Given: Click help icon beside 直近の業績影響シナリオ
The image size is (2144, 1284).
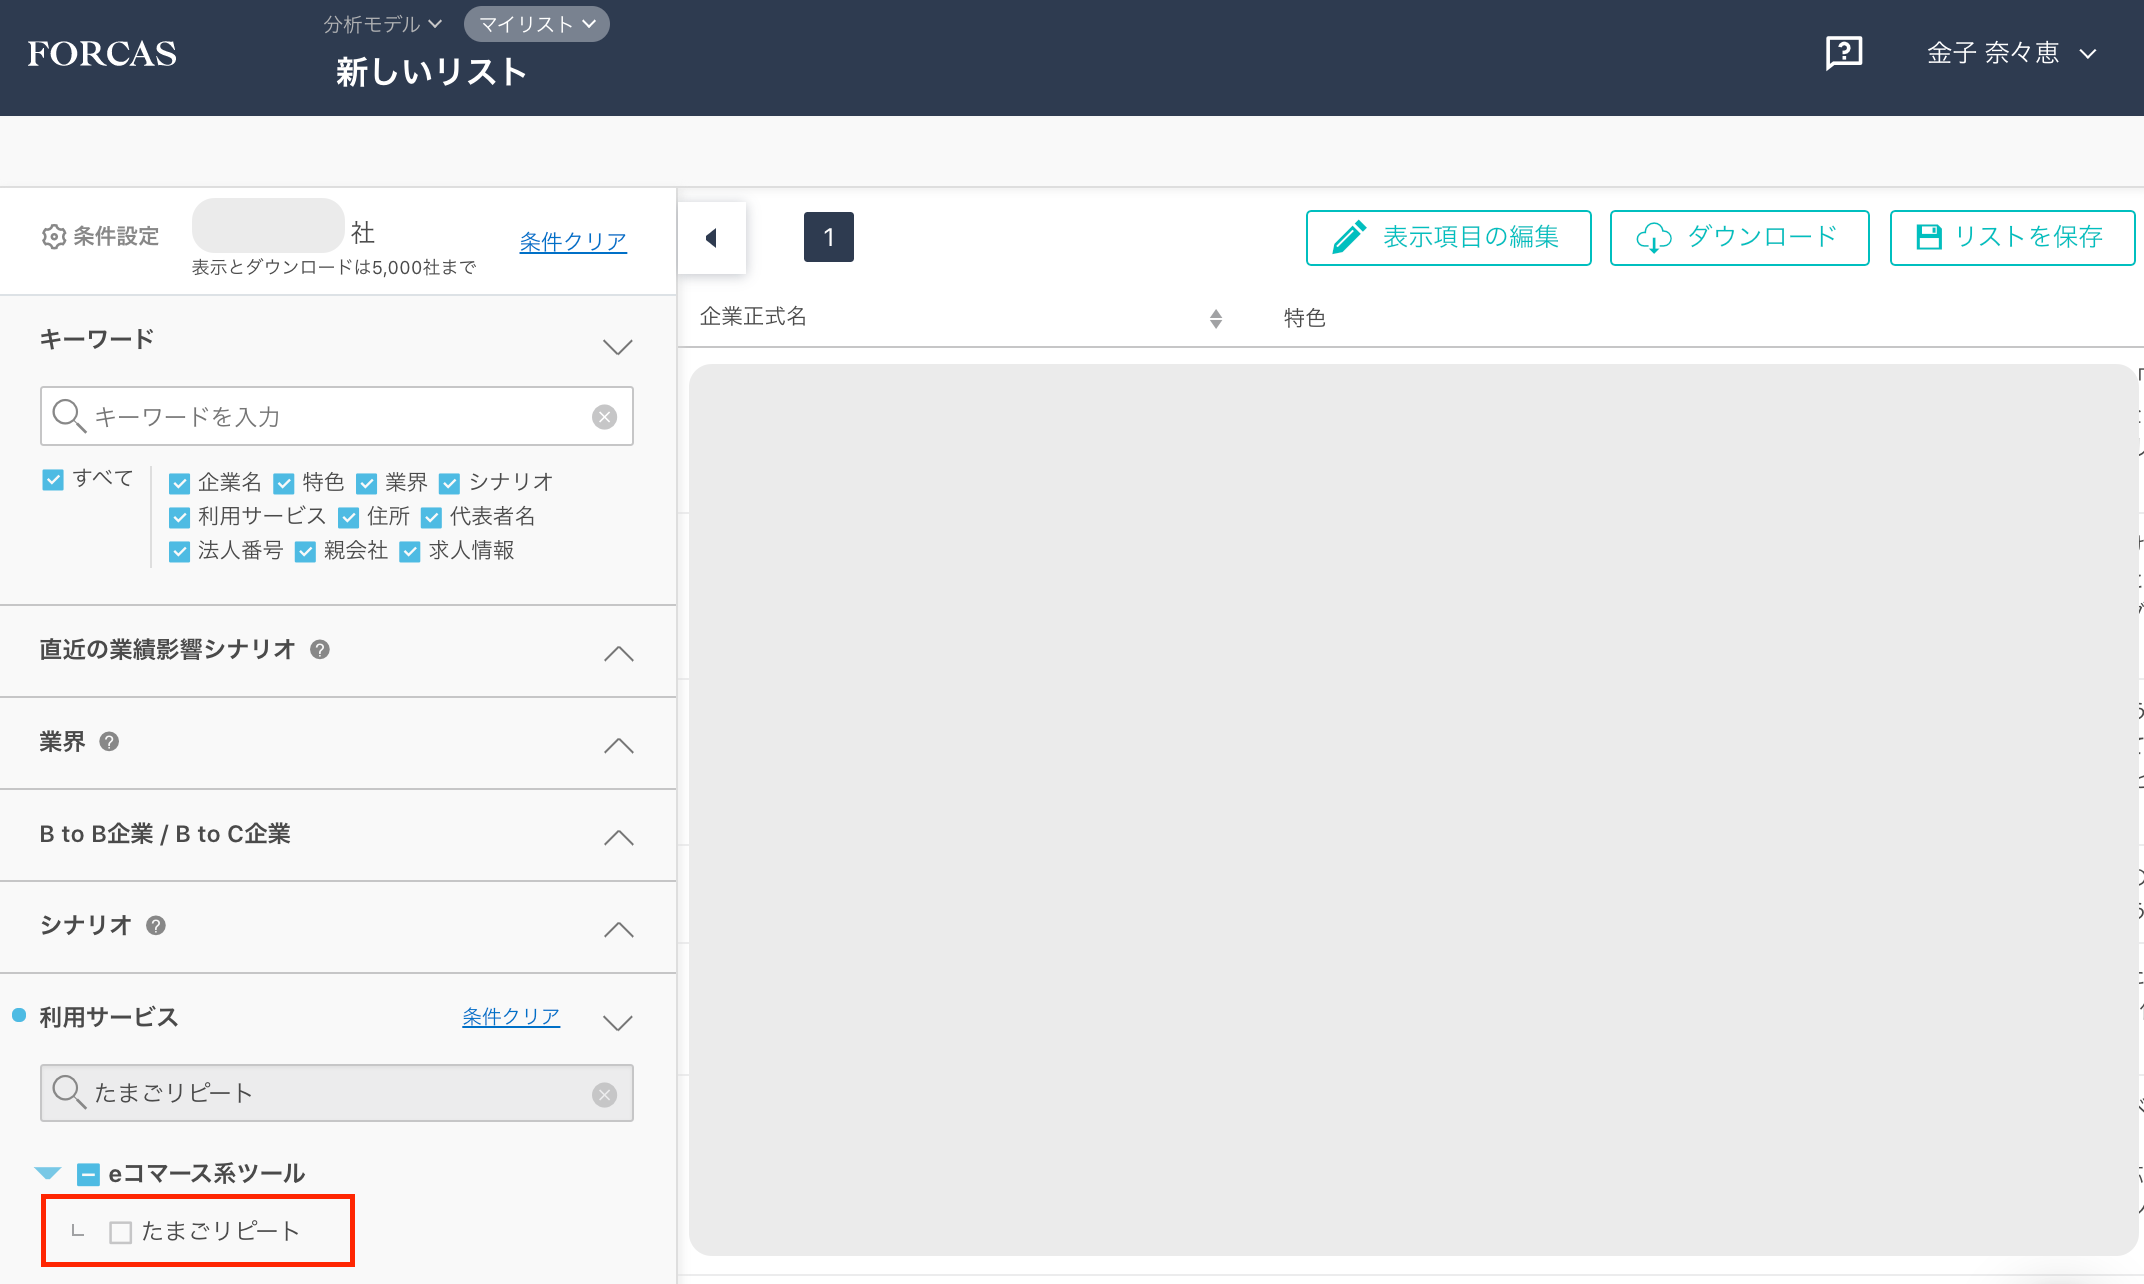Looking at the screenshot, I should [x=320, y=650].
